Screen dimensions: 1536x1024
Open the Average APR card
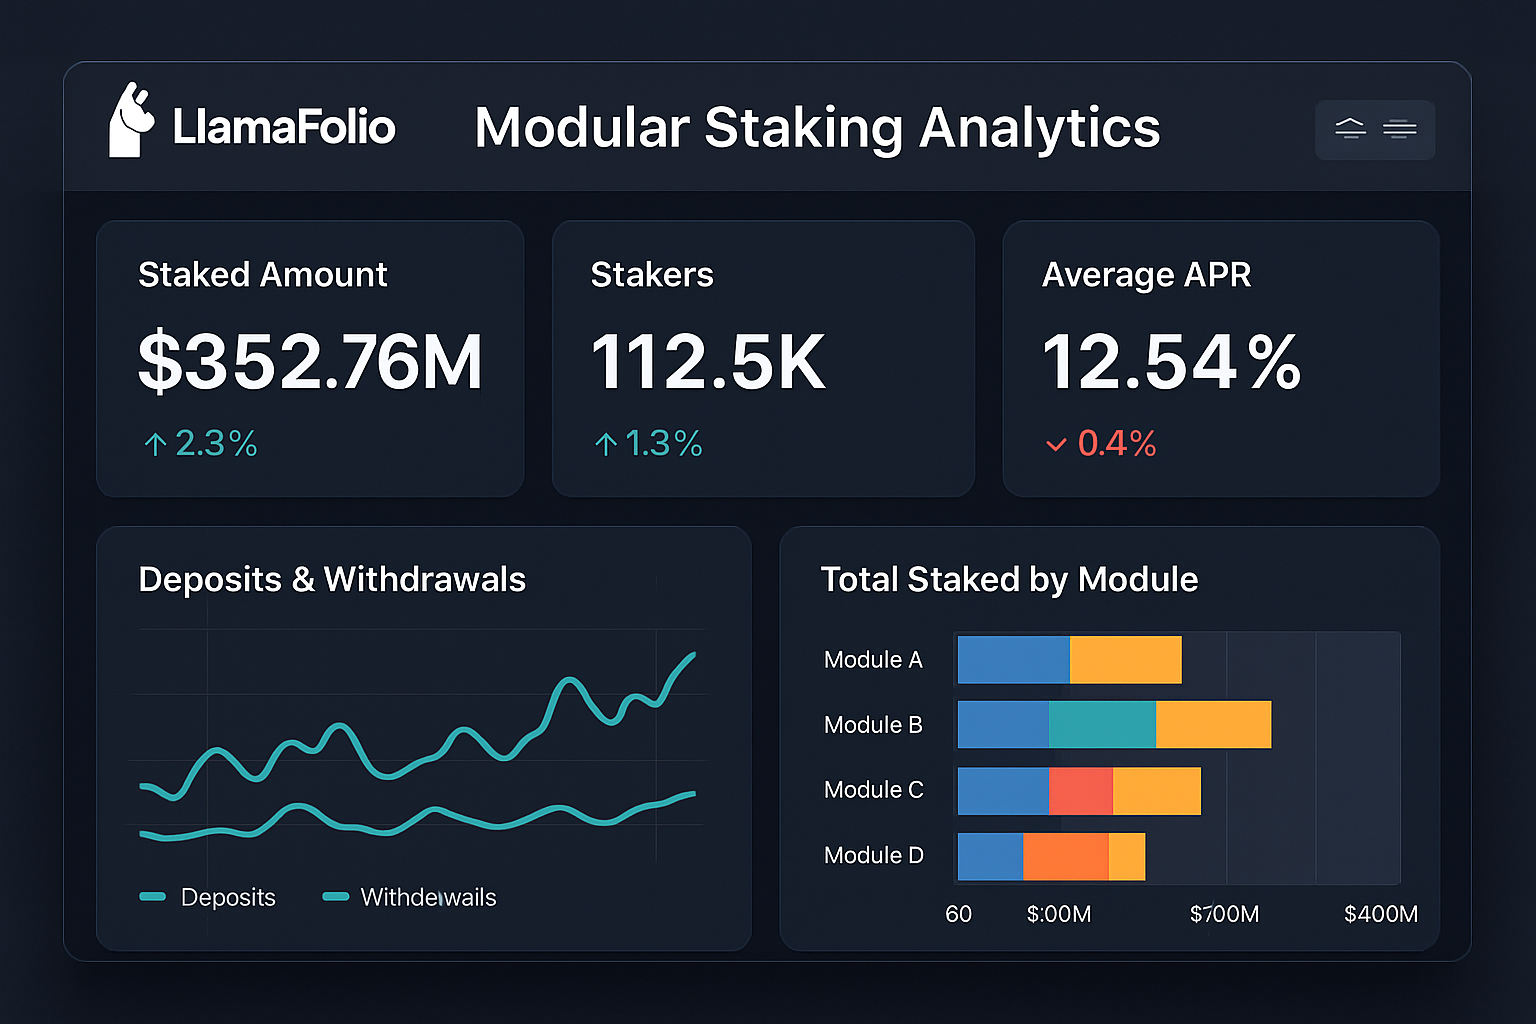coord(1220,358)
